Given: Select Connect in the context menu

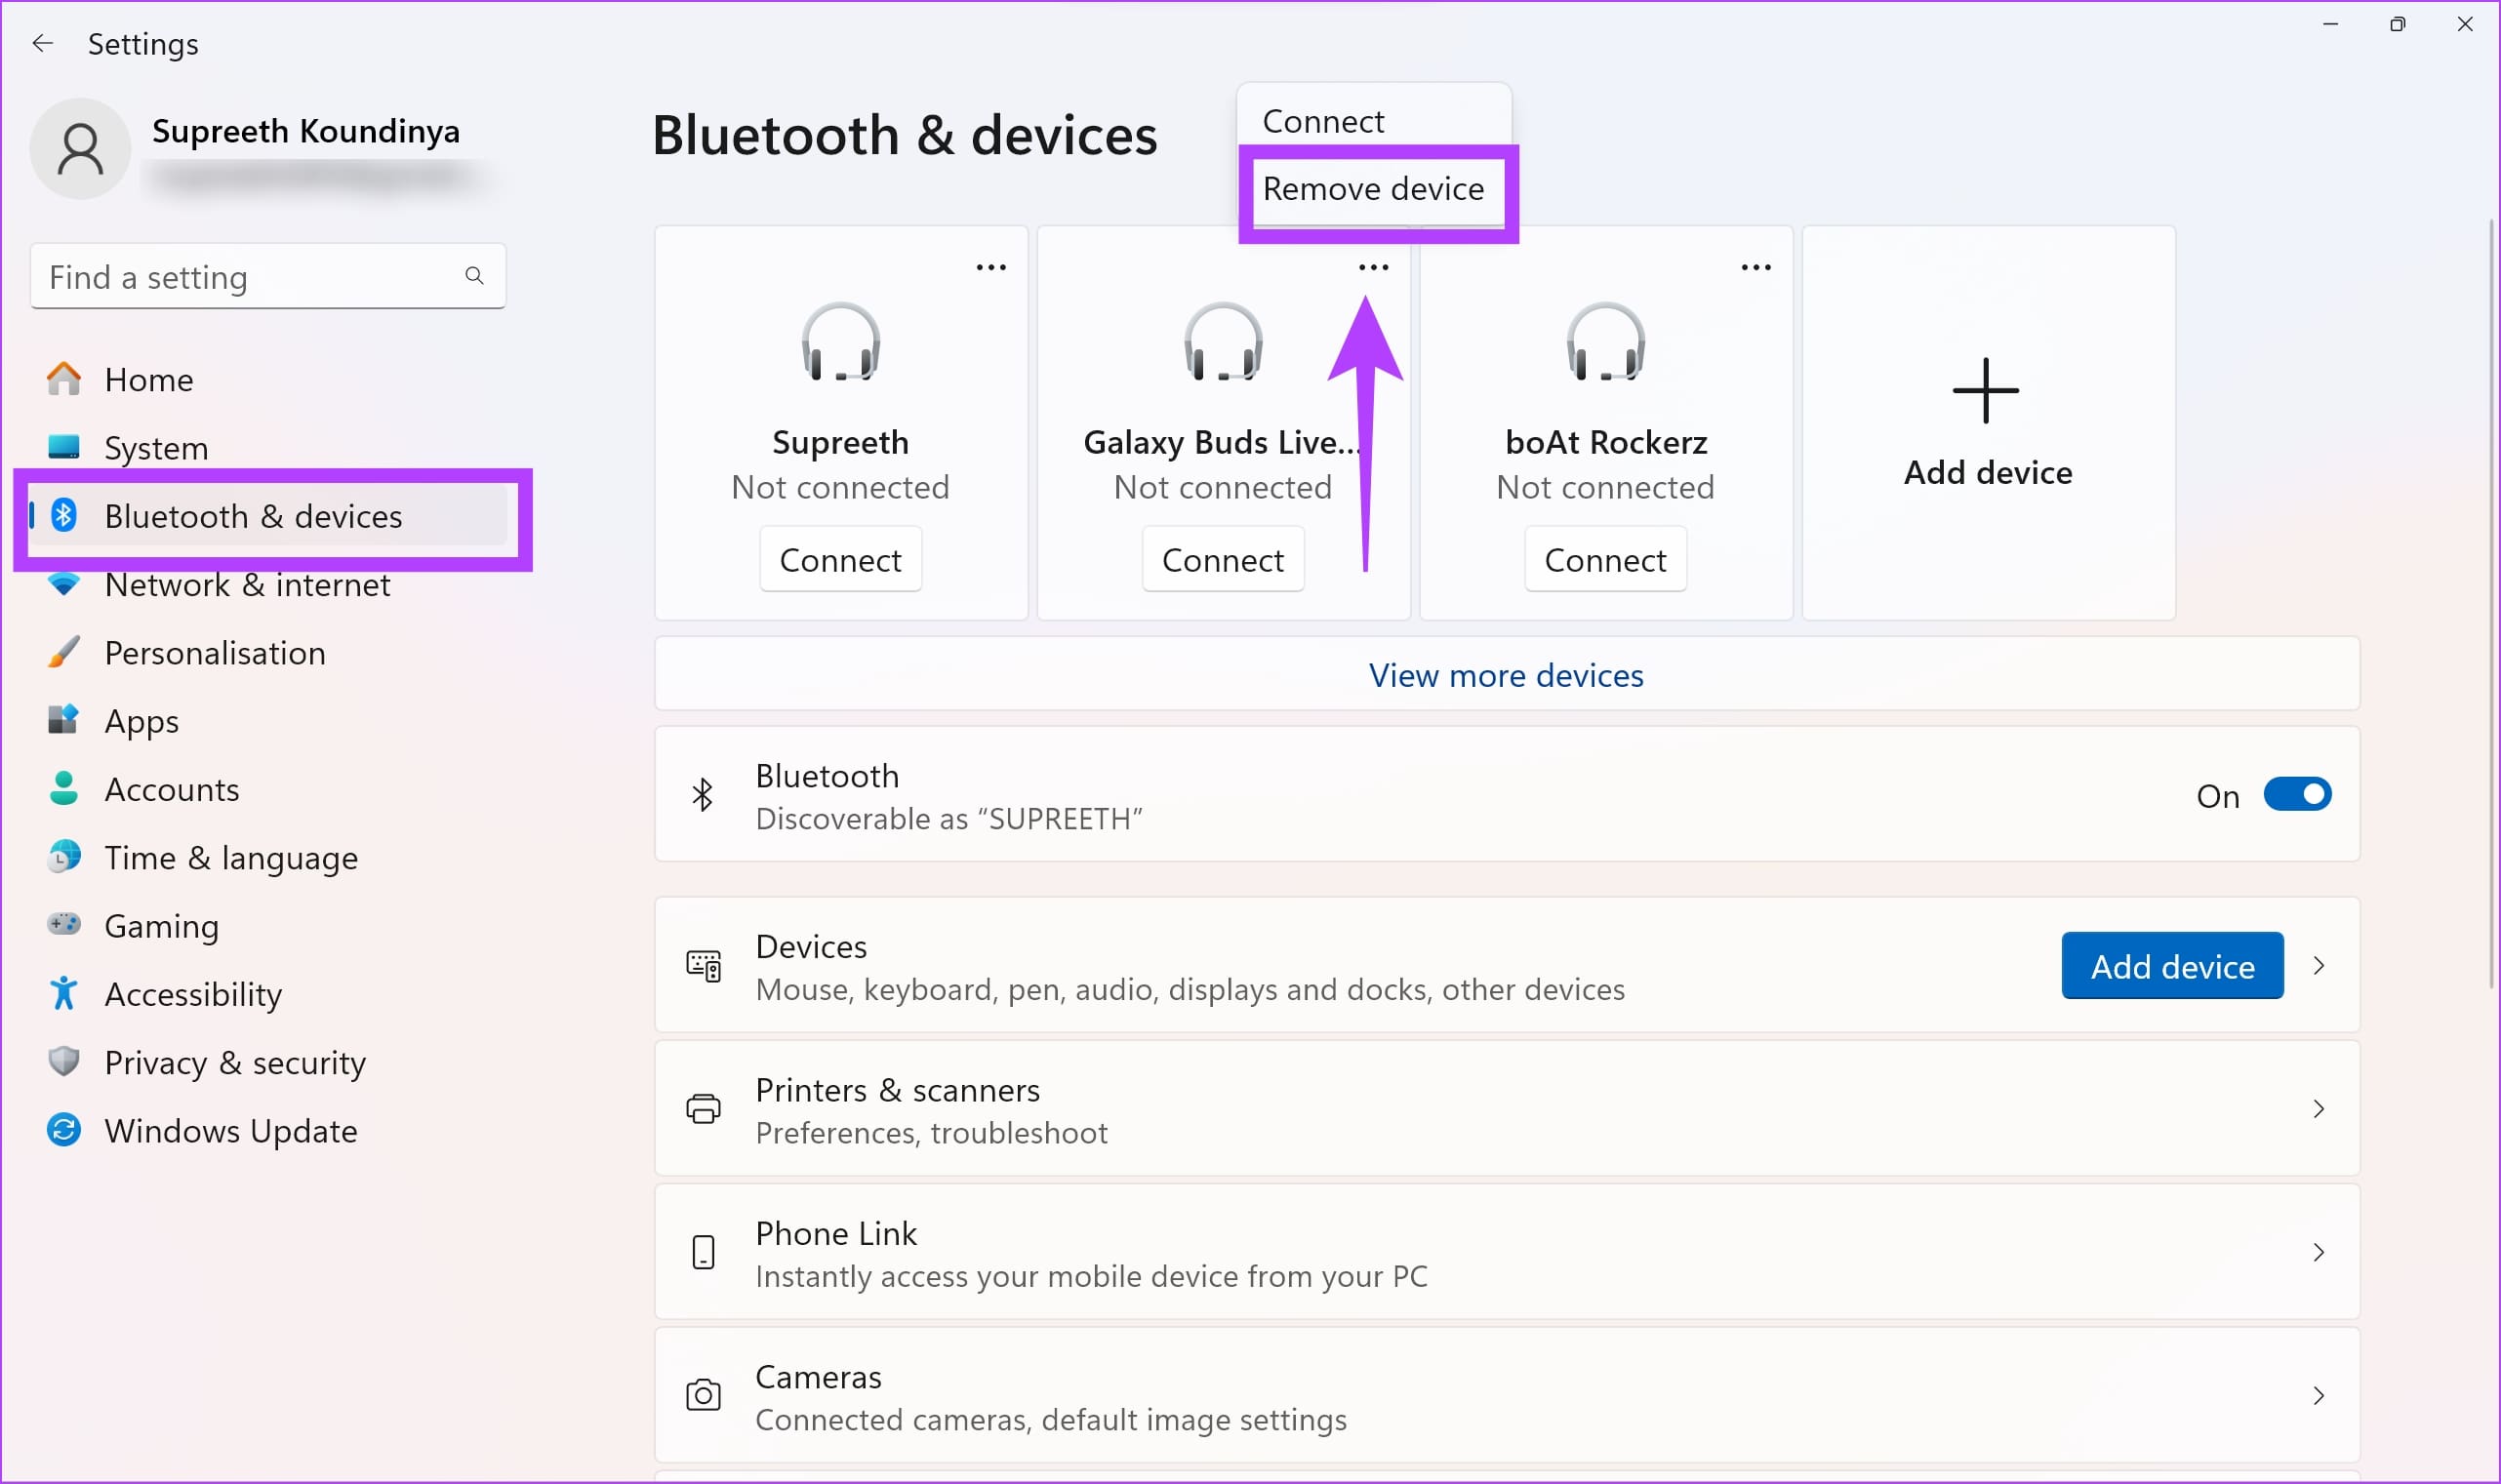Looking at the screenshot, I should pyautogui.click(x=1322, y=119).
